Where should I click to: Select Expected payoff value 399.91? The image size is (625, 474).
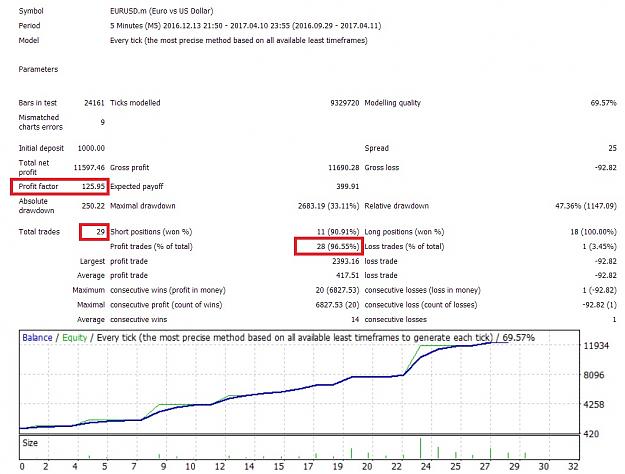click(x=348, y=186)
